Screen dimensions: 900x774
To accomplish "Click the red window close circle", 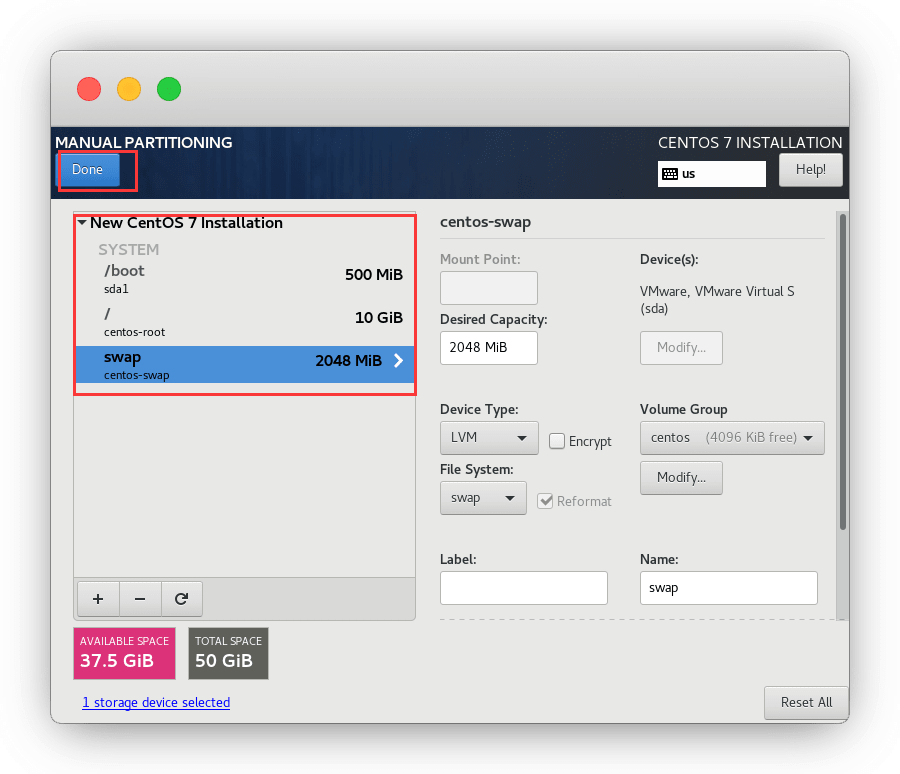I will 89,89.
